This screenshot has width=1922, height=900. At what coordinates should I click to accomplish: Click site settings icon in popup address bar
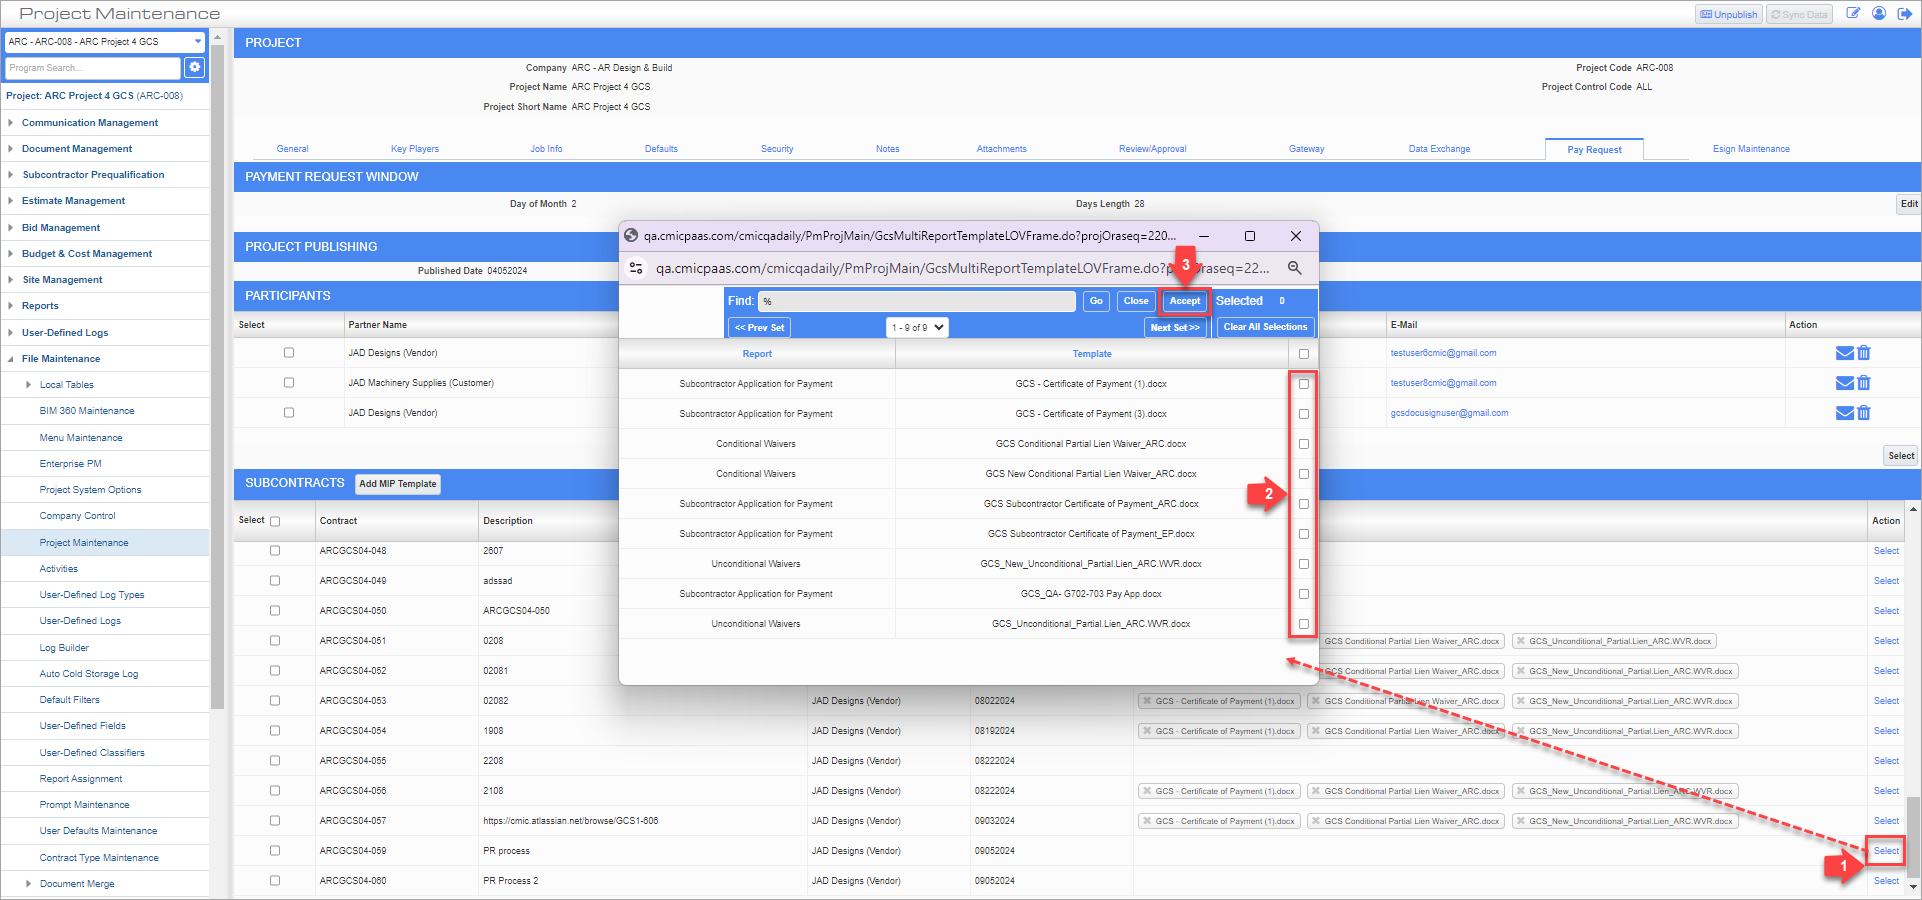tap(636, 268)
